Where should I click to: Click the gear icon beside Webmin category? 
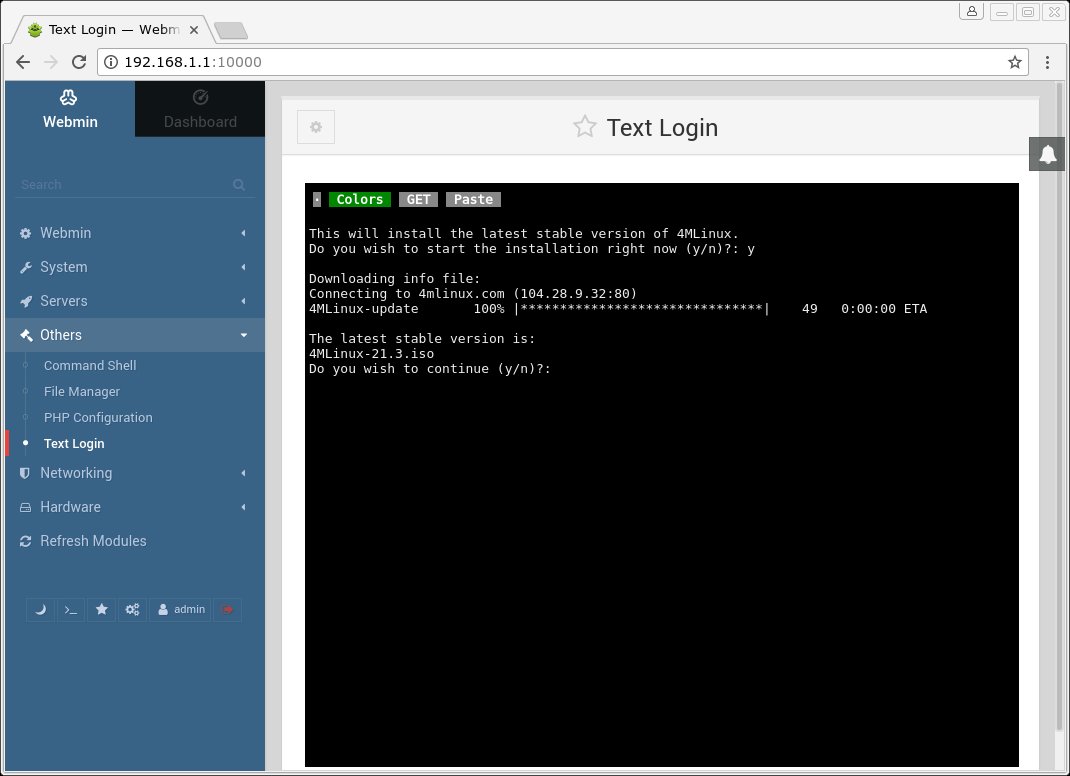point(25,233)
